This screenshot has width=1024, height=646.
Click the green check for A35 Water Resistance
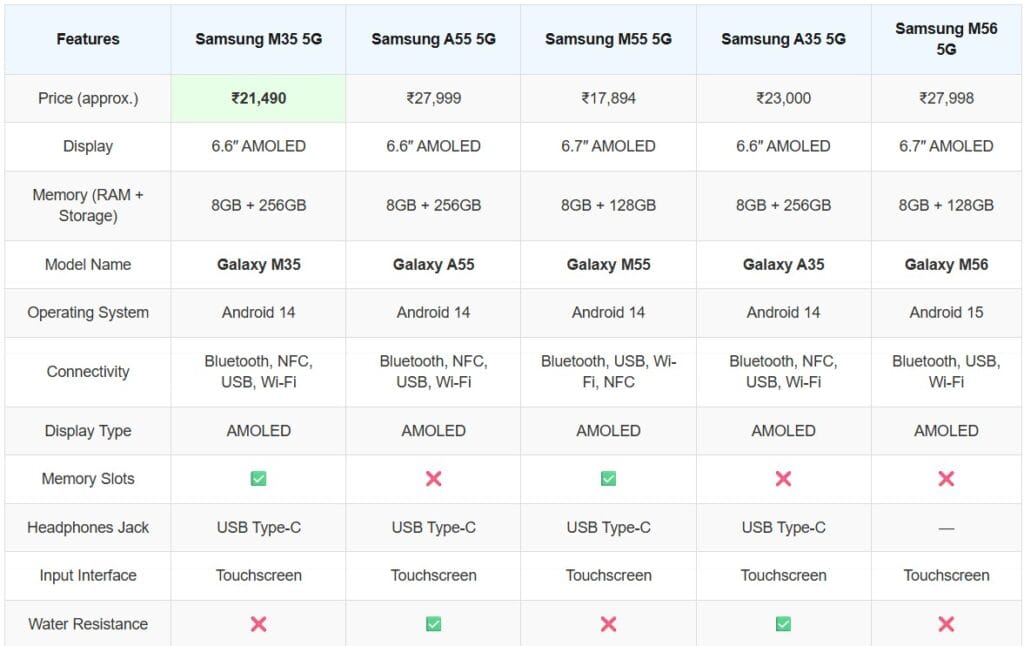click(x=783, y=624)
